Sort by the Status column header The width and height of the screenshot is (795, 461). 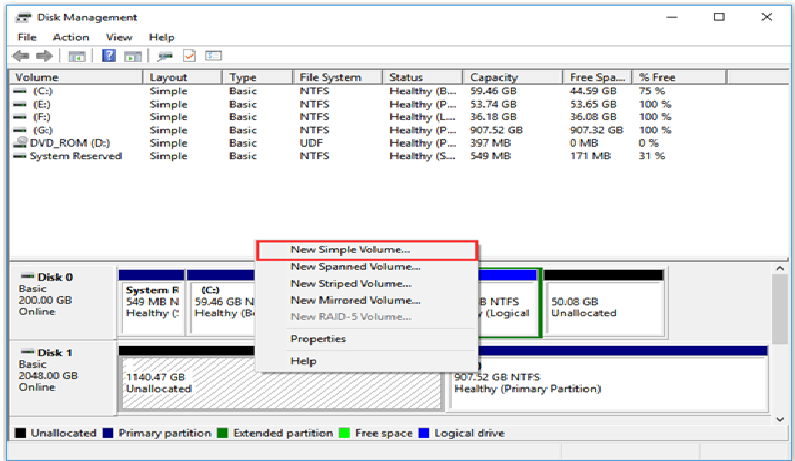pos(423,78)
